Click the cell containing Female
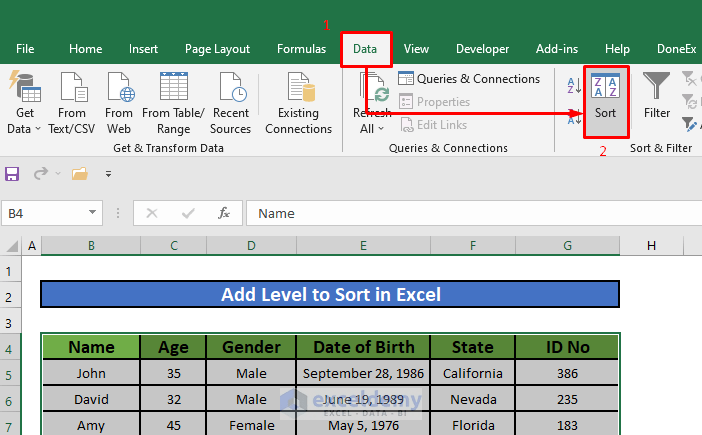Image resolution: width=702 pixels, height=435 pixels. point(251,425)
